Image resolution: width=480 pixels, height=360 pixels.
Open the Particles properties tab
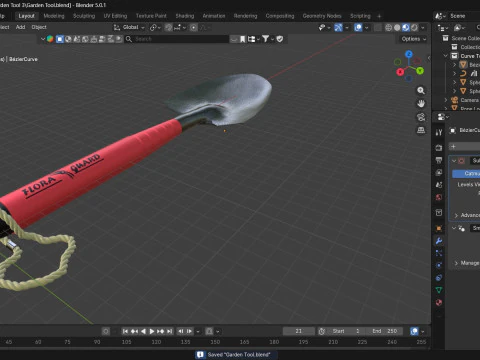click(439, 253)
